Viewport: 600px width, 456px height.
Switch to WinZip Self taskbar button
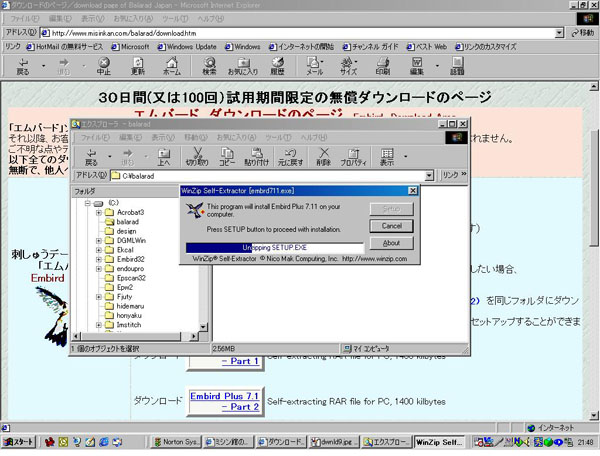coord(439,442)
